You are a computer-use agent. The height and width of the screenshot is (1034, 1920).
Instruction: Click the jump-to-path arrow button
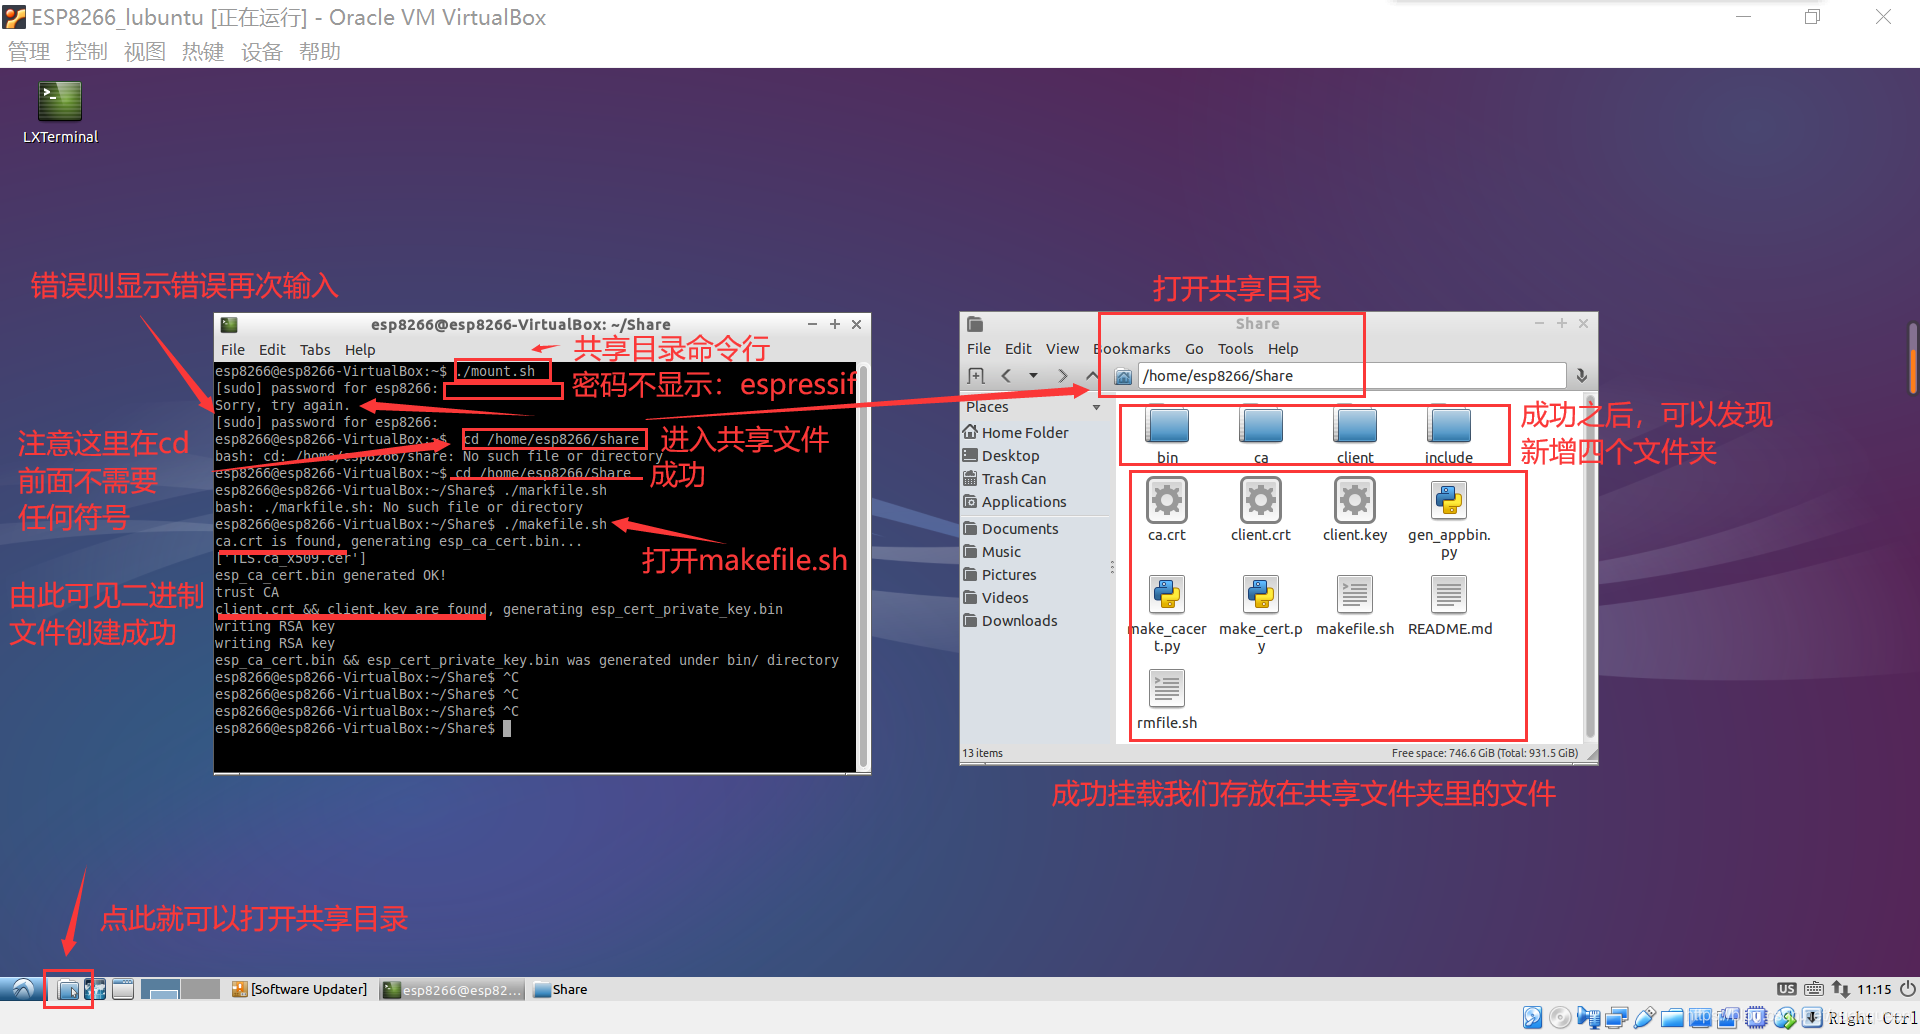tap(1581, 376)
